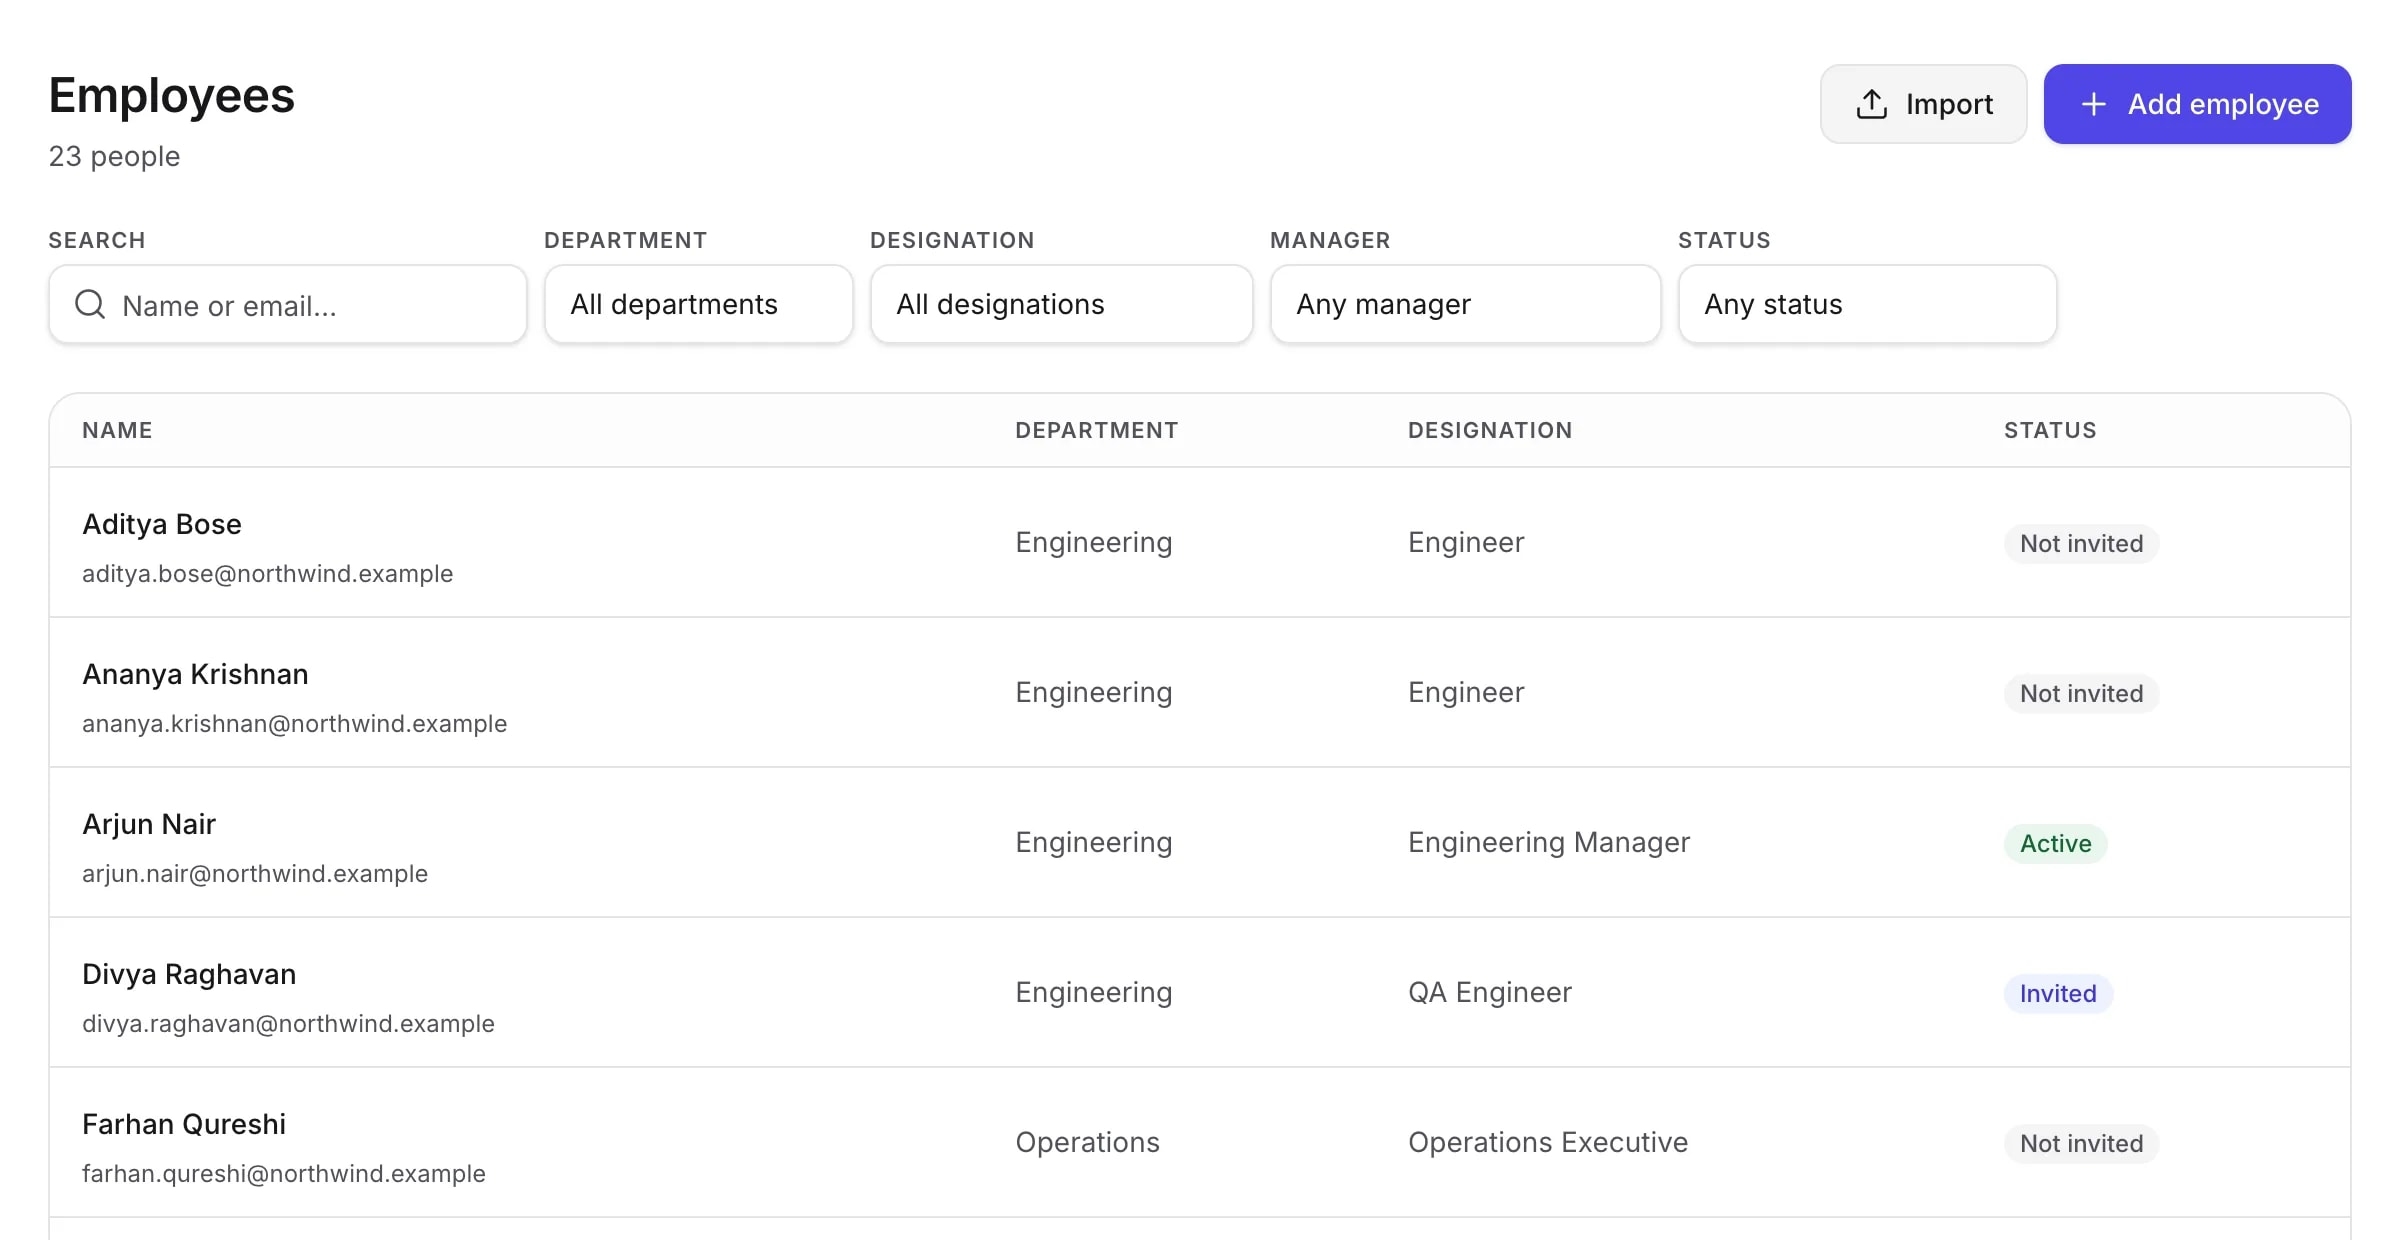Open Ananya Krishnan employee row
This screenshot has width=2400, height=1240.
[x=1200, y=692]
